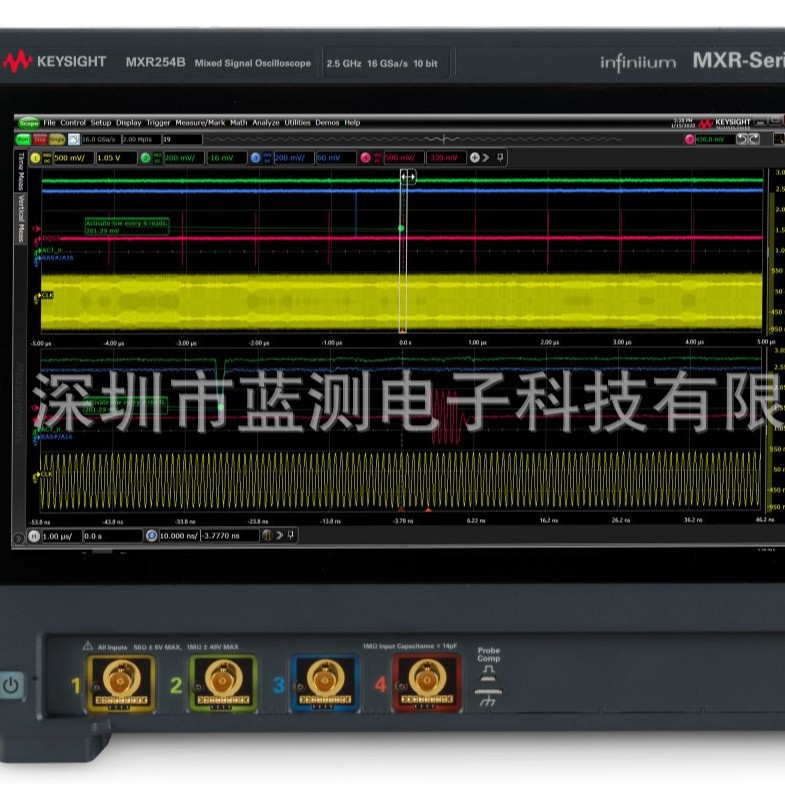Open the Math menu

pos(238,123)
